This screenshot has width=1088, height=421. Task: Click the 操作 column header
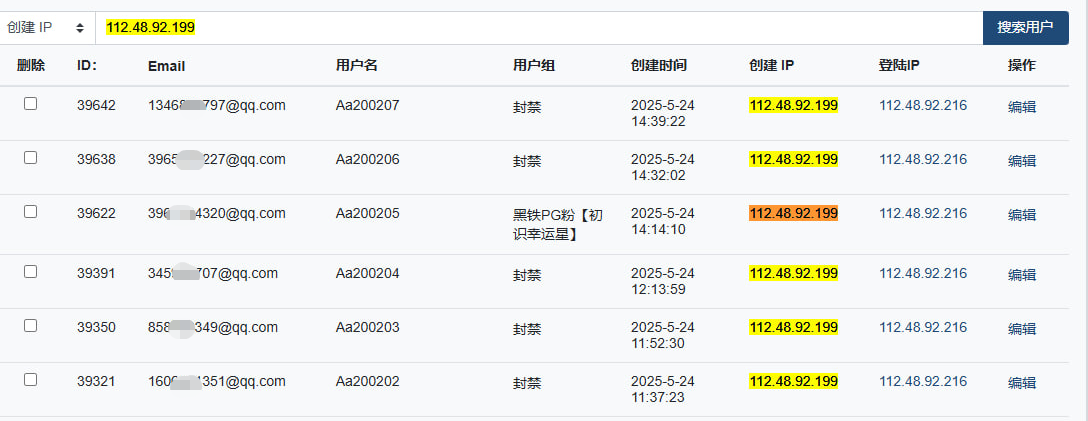(1021, 66)
